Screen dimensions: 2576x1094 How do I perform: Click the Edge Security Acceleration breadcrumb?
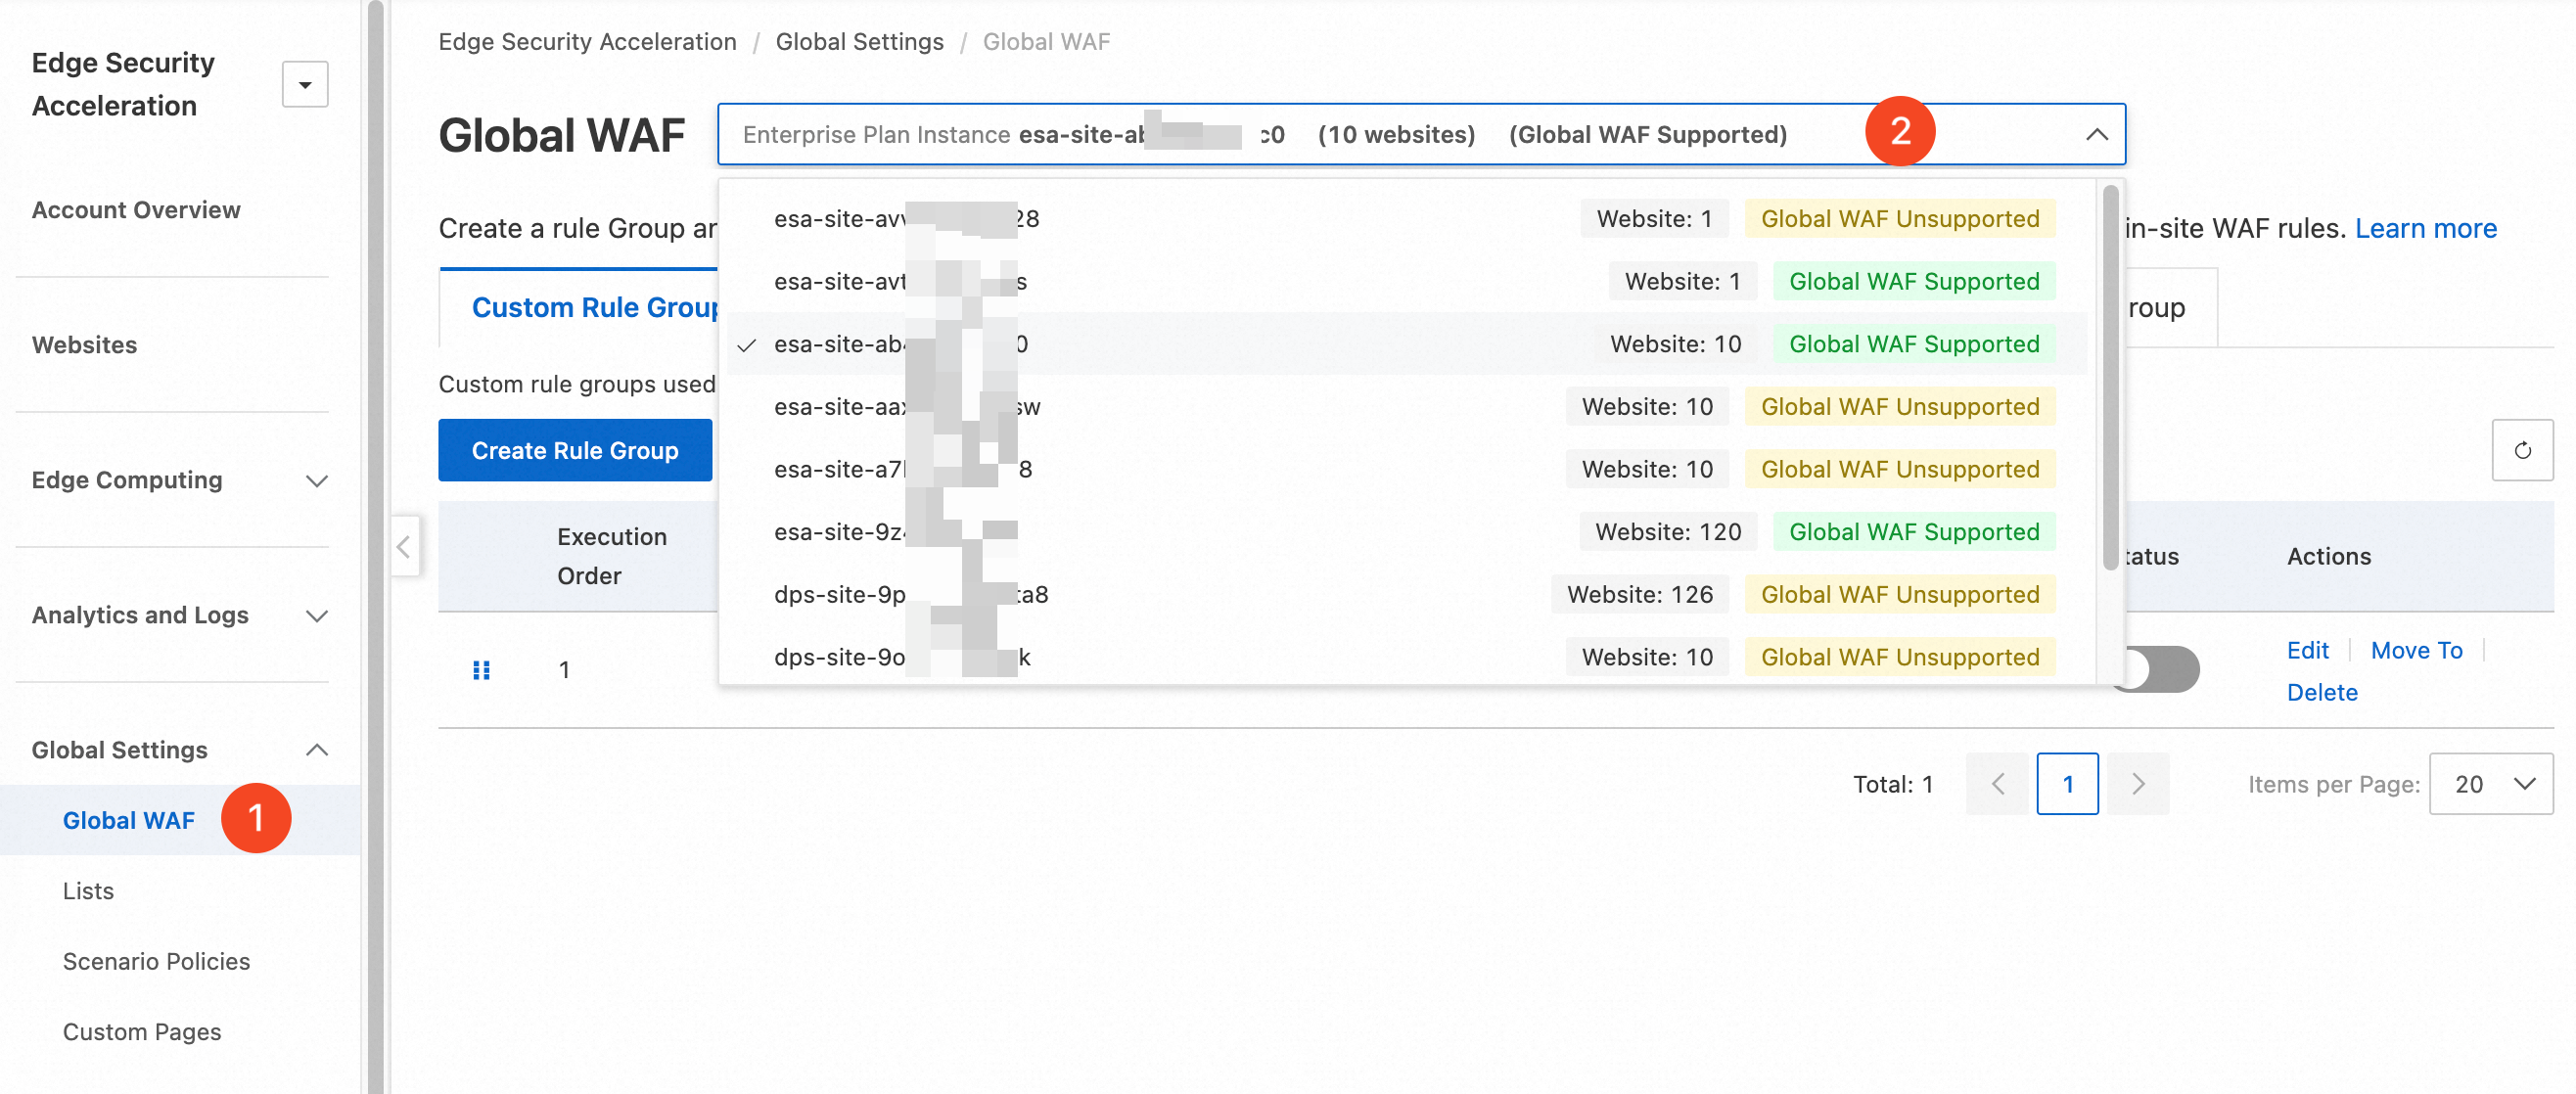pos(587,42)
